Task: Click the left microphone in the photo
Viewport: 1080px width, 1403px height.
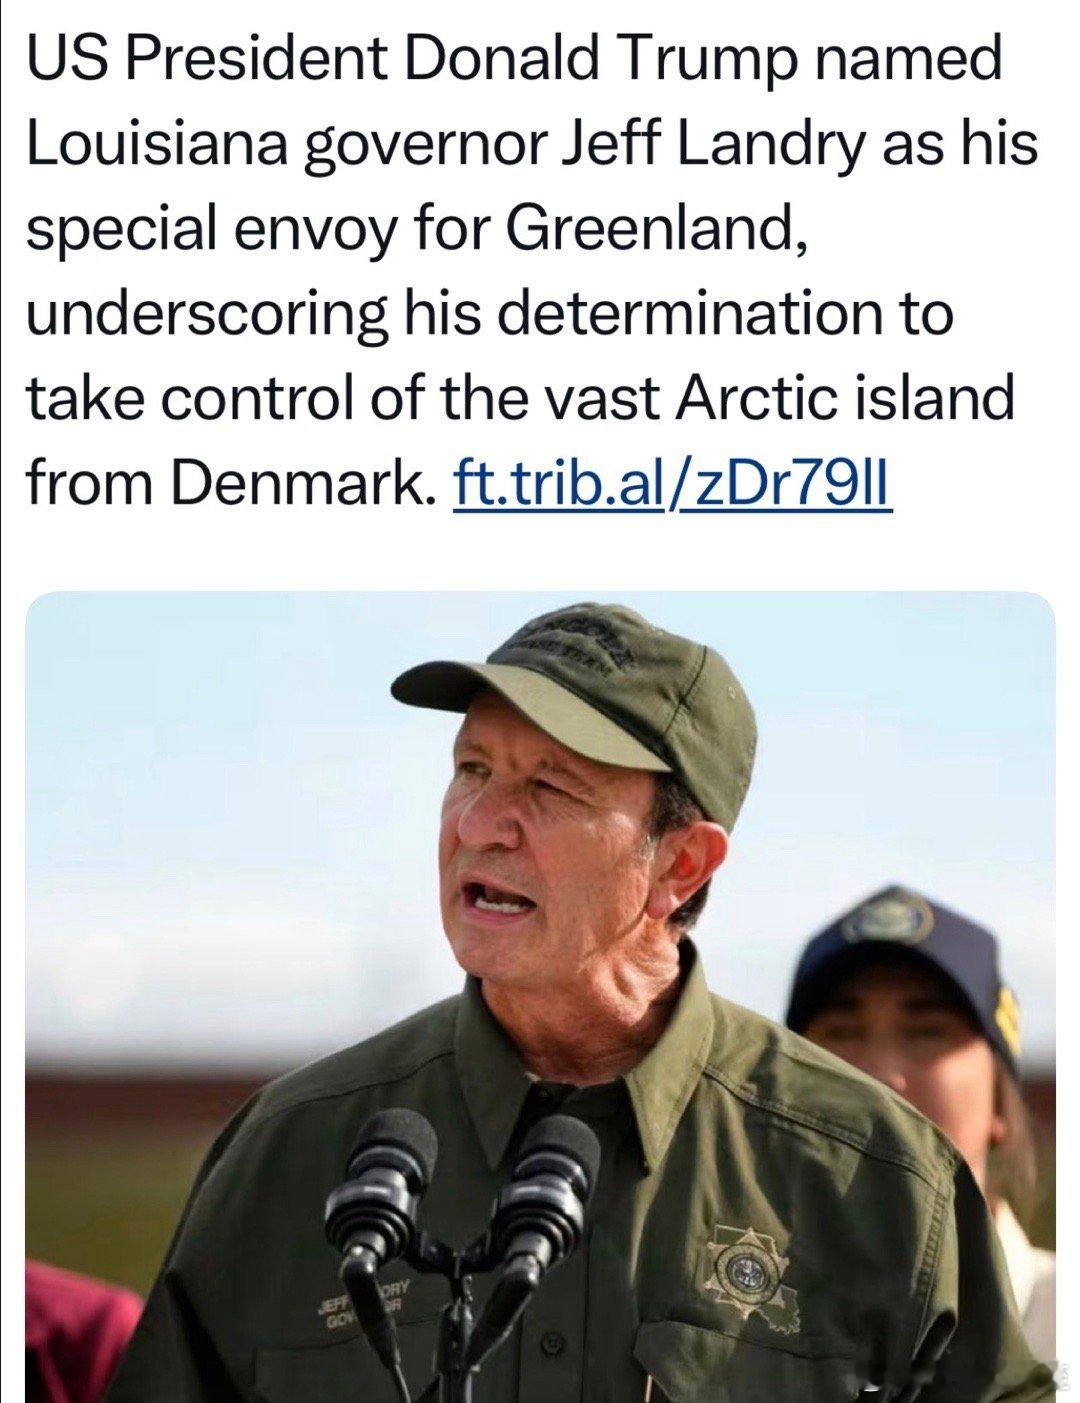Action: point(385,1183)
